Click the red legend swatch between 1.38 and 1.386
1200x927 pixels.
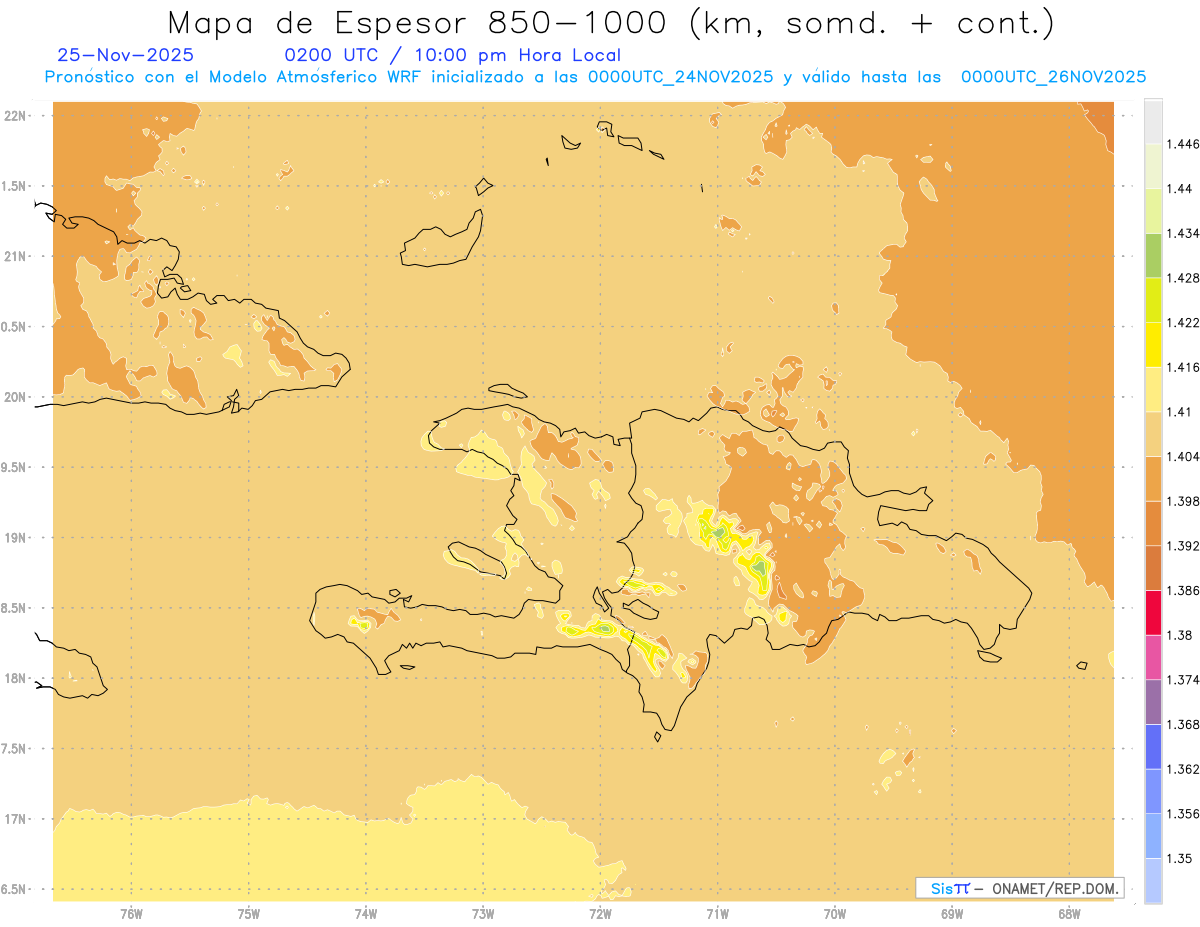coord(1153,612)
